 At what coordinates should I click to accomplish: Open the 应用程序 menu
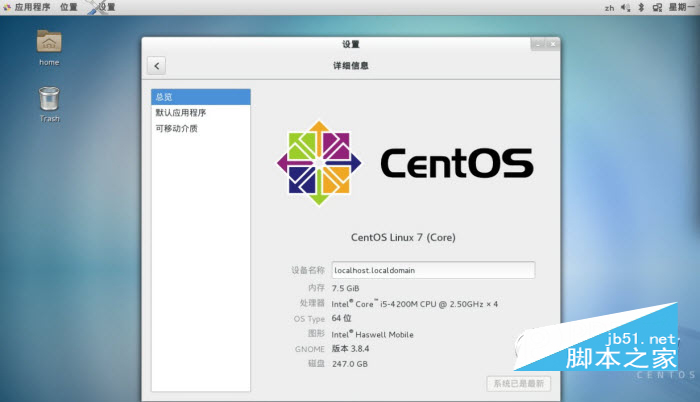27,7
